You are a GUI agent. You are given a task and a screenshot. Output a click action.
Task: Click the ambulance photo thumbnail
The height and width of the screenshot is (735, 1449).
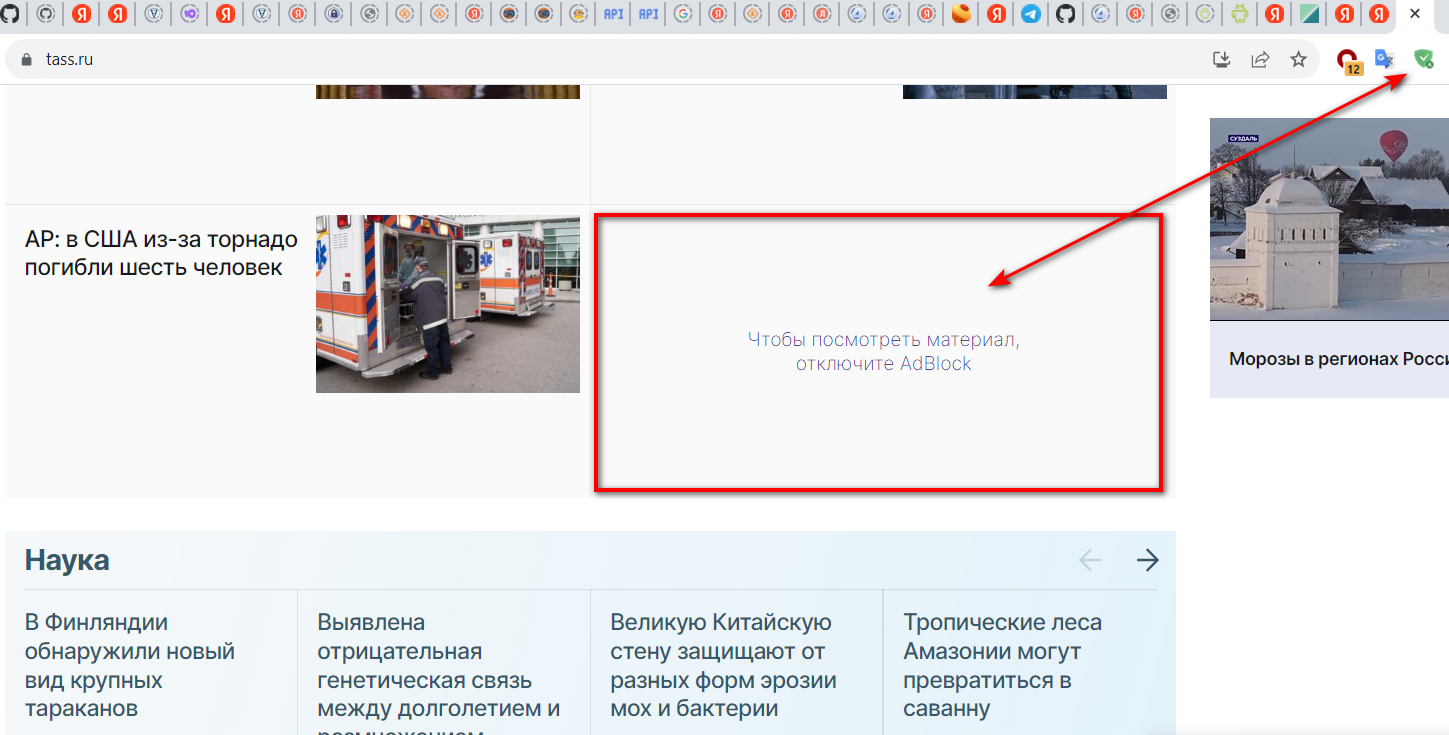coord(447,303)
